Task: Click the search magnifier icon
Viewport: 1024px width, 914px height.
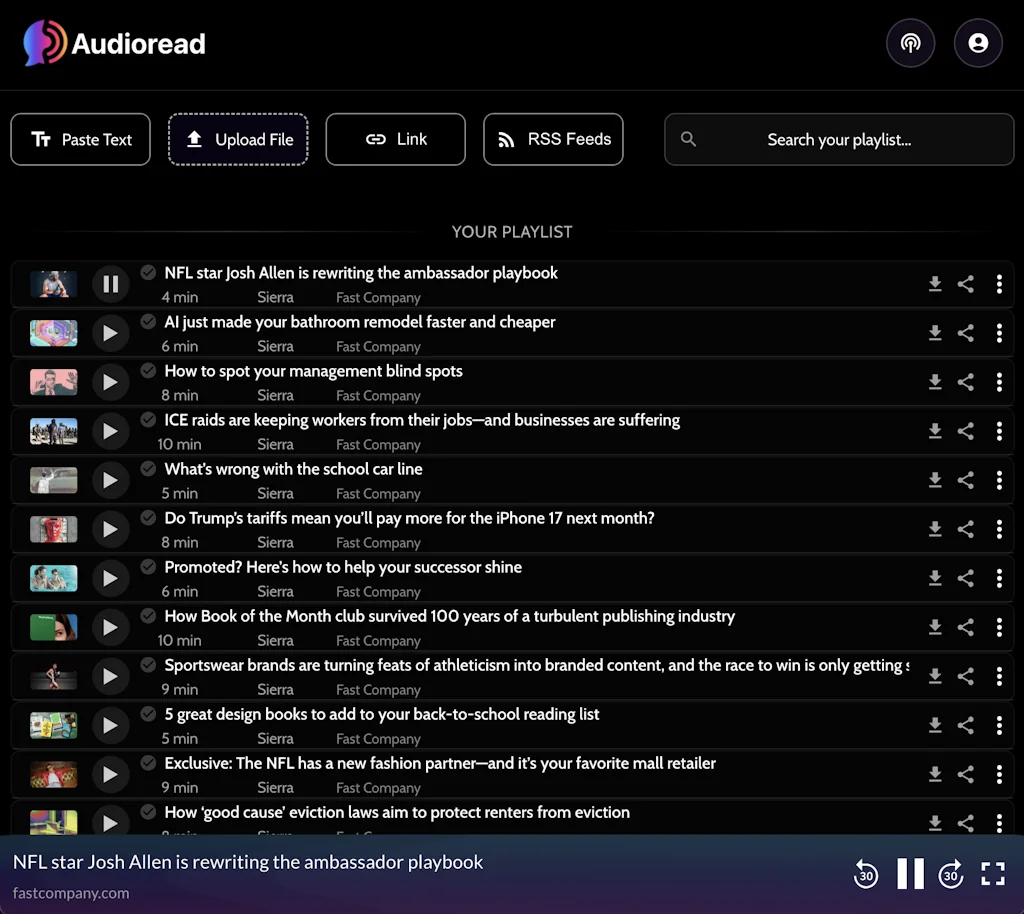Action: click(x=689, y=139)
